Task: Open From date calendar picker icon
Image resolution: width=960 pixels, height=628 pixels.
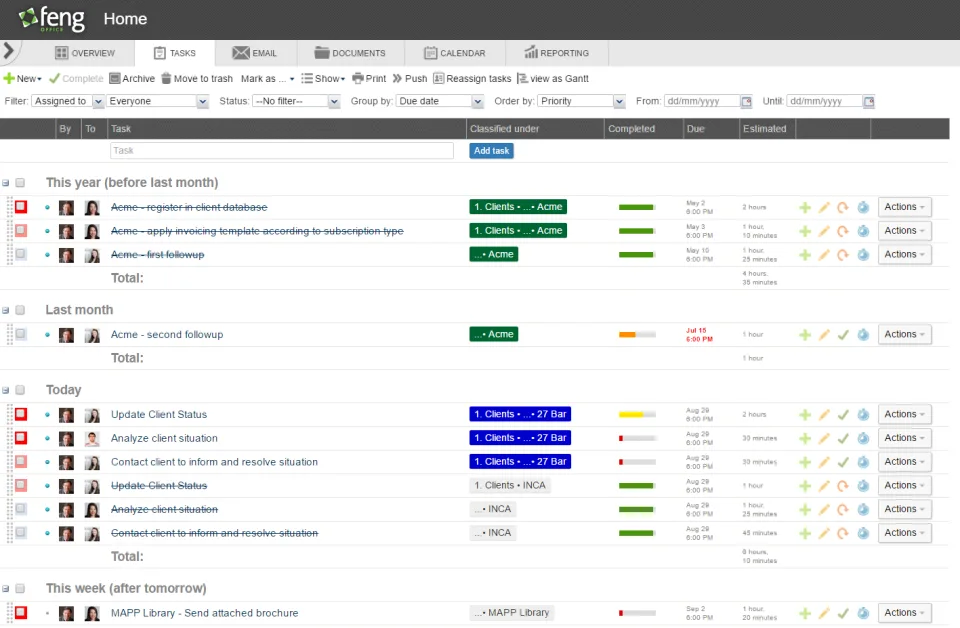Action: [746, 102]
